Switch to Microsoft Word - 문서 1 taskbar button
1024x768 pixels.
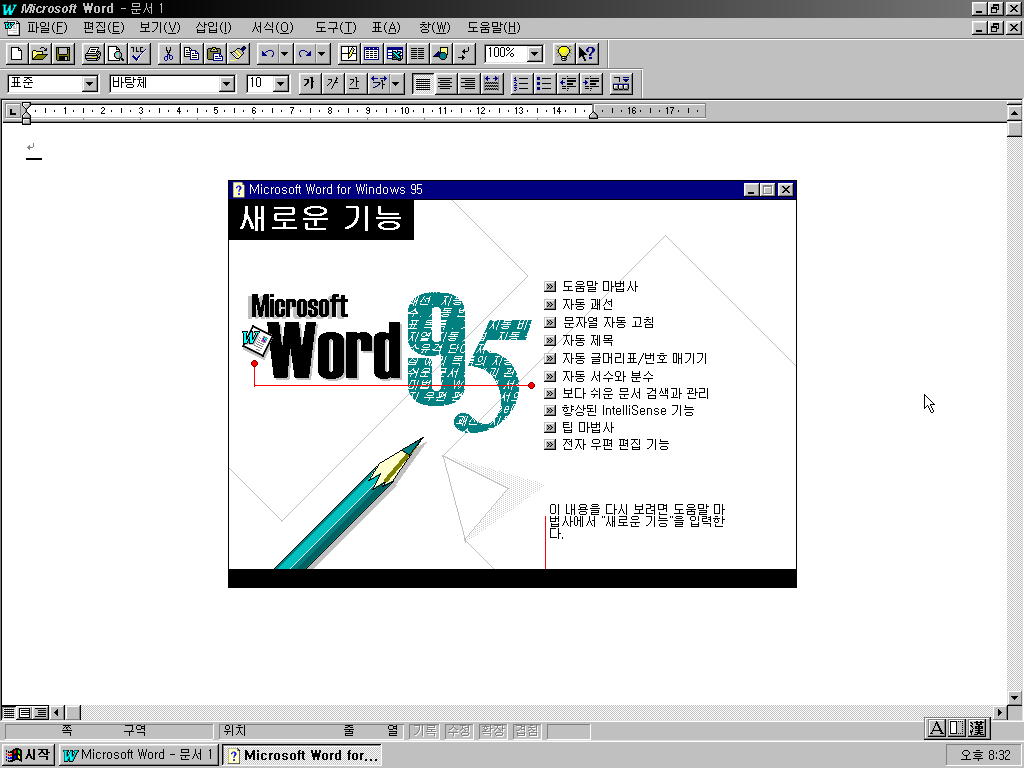click(x=138, y=755)
